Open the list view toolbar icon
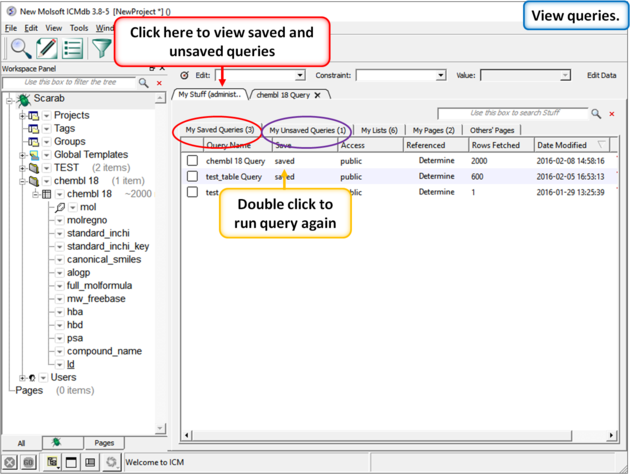The height and width of the screenshot is (474, 630). (x=73, y=47)
